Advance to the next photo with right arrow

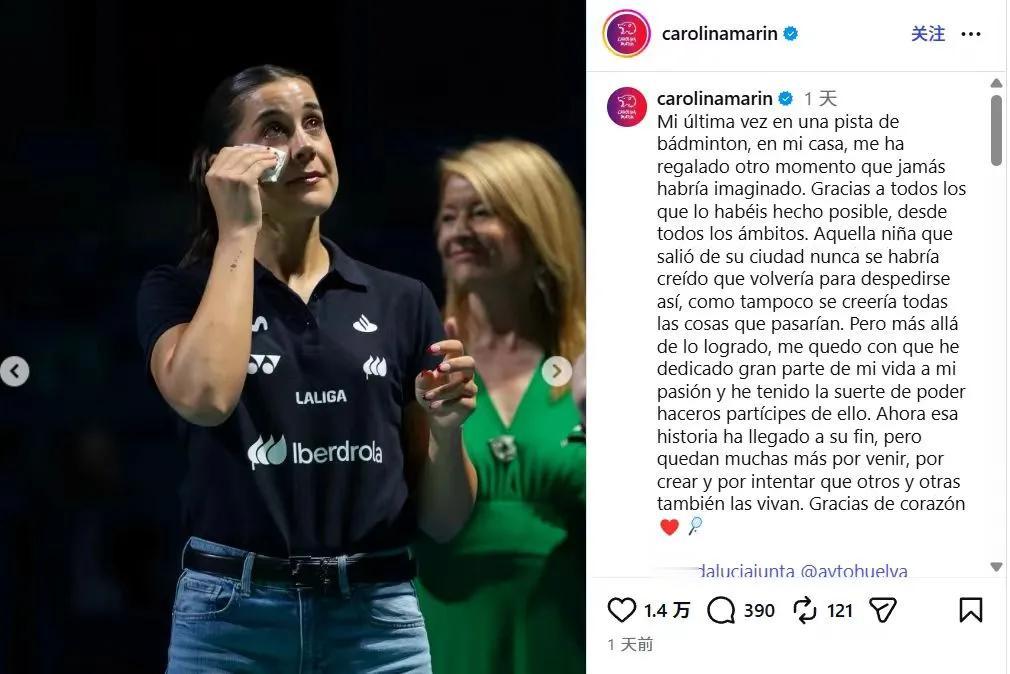pyautogui.click(x=557, y=371)
